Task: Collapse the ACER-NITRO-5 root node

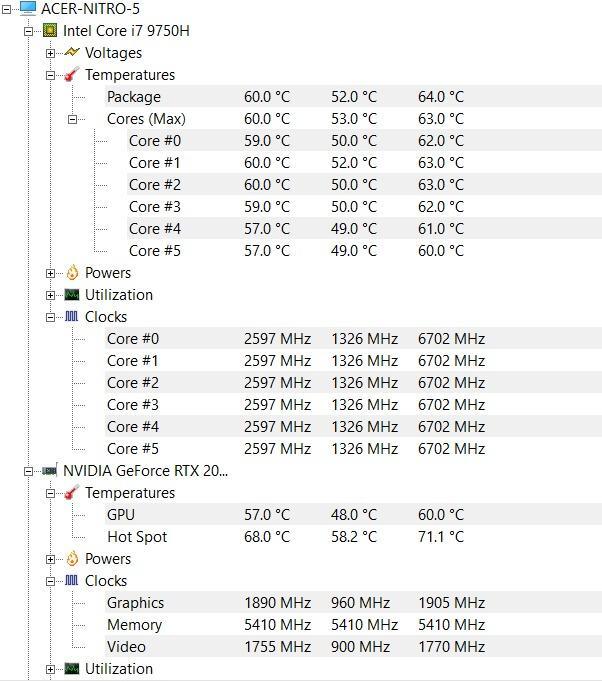Action: pyautogui.click(x=6, y=9)
